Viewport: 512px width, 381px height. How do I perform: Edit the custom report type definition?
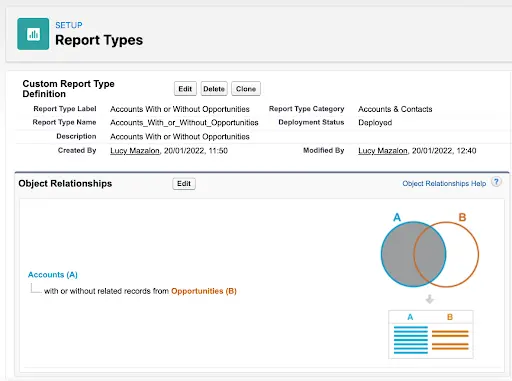click(x=185, y=89)
